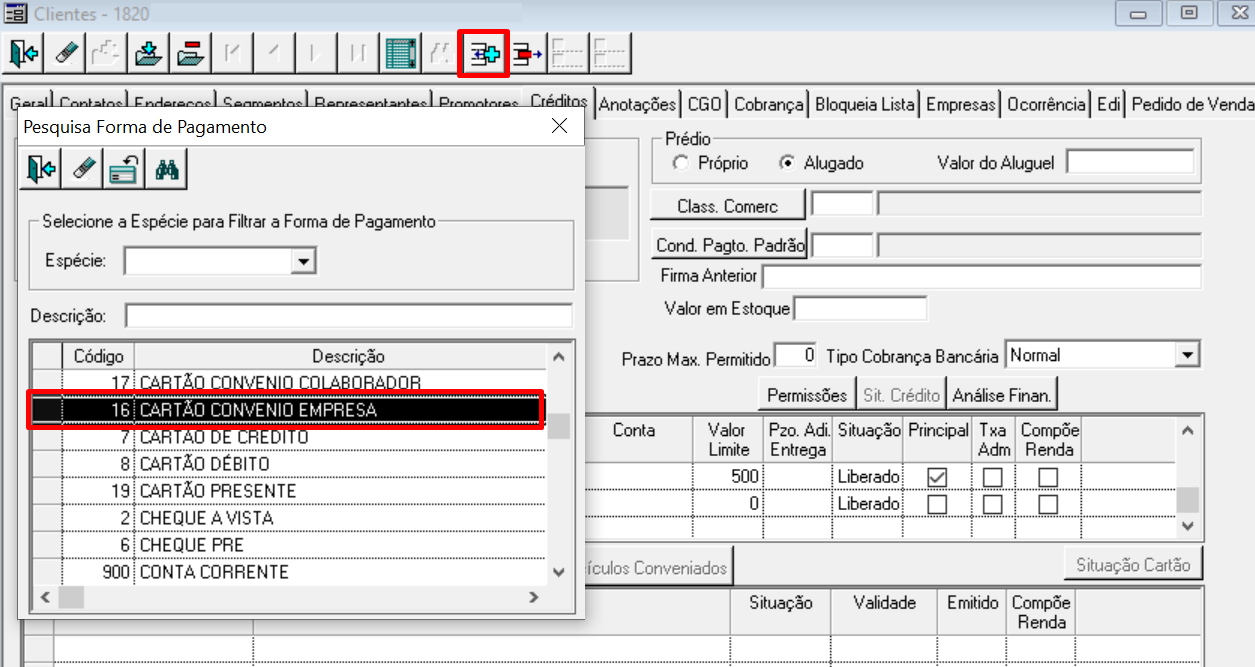
Task: Click the payment list scroll up arrow
Action: tap(559, 357)
